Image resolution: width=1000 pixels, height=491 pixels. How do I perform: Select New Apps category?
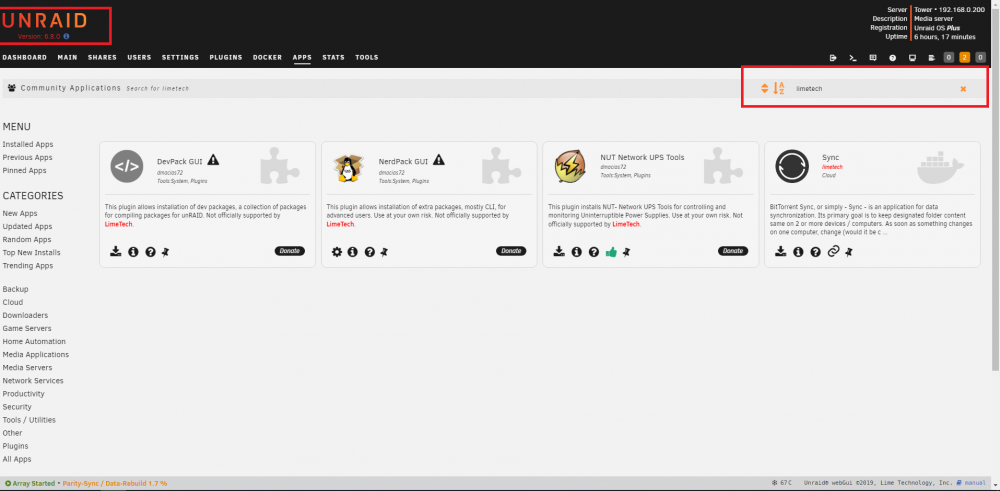click(20, 214)
